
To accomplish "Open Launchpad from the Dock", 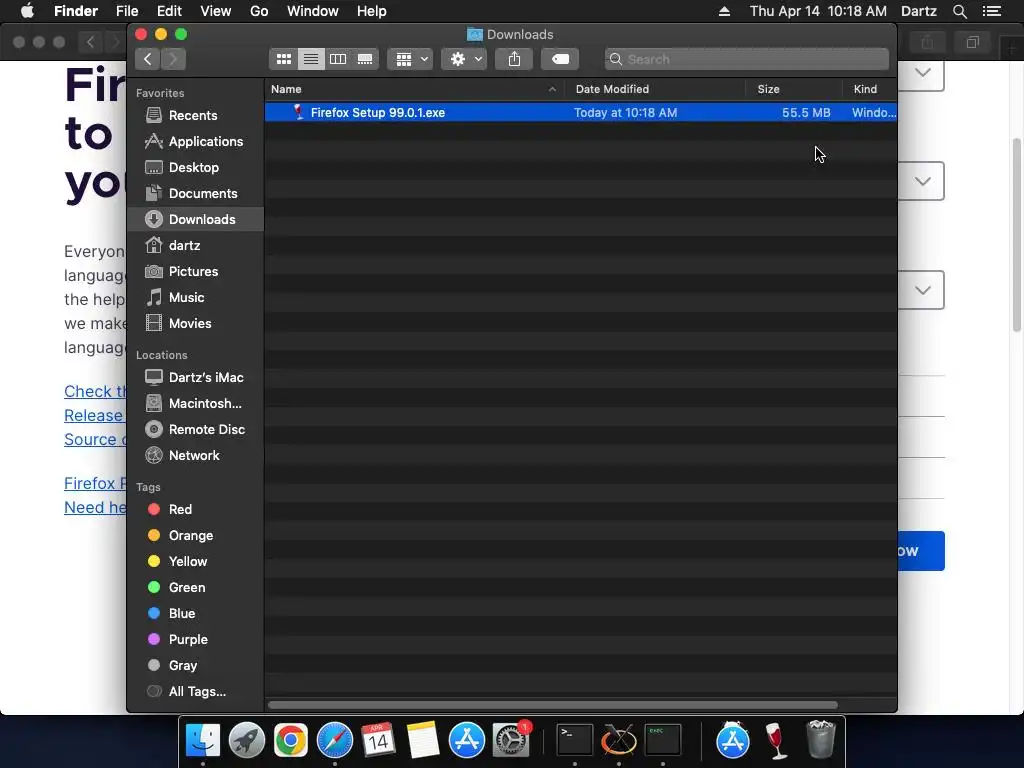I will coord(247,740).
